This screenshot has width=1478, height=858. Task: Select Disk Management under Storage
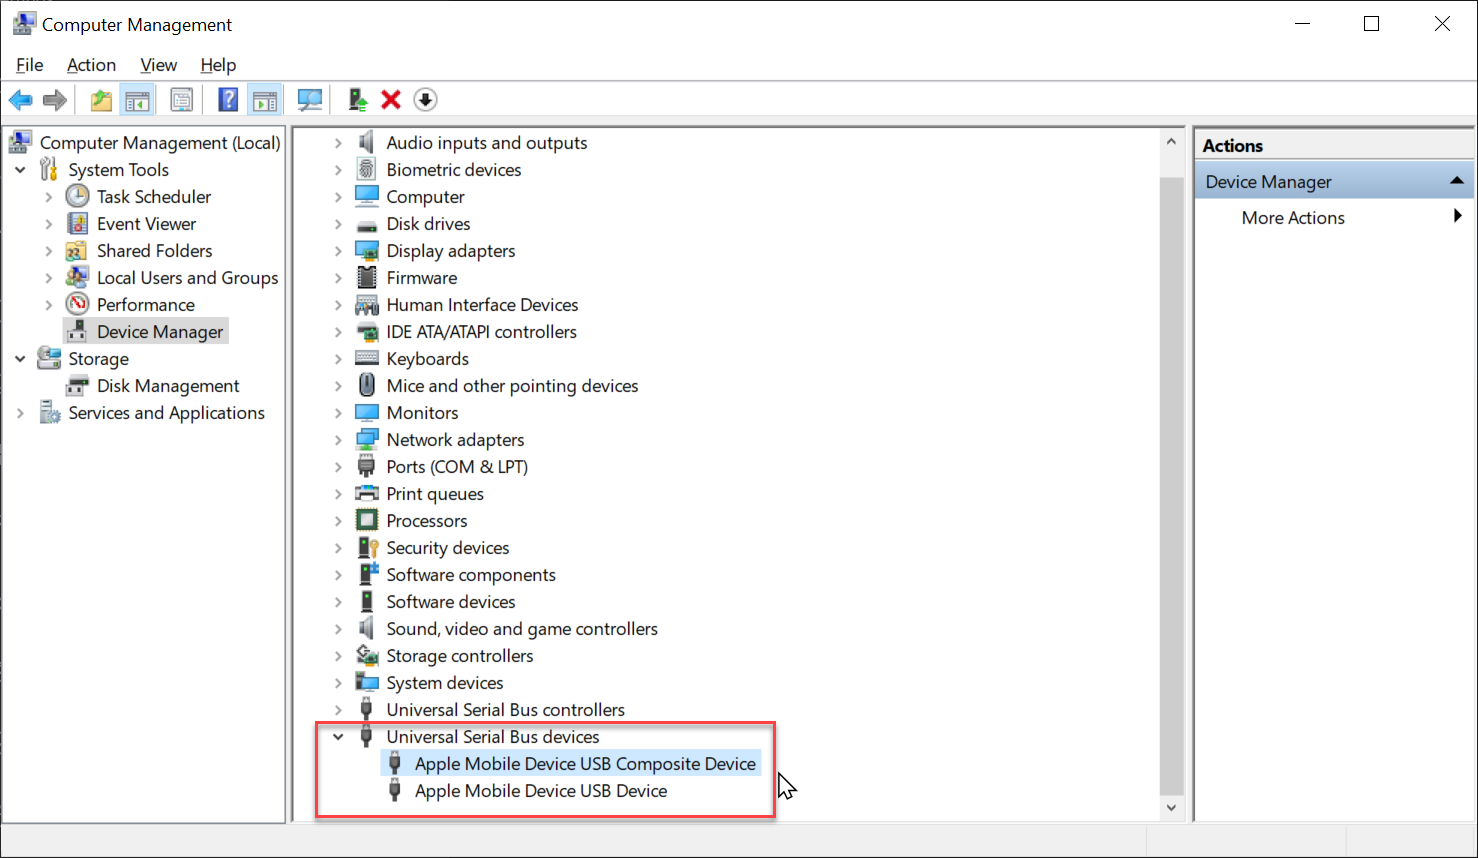[168, 386]
